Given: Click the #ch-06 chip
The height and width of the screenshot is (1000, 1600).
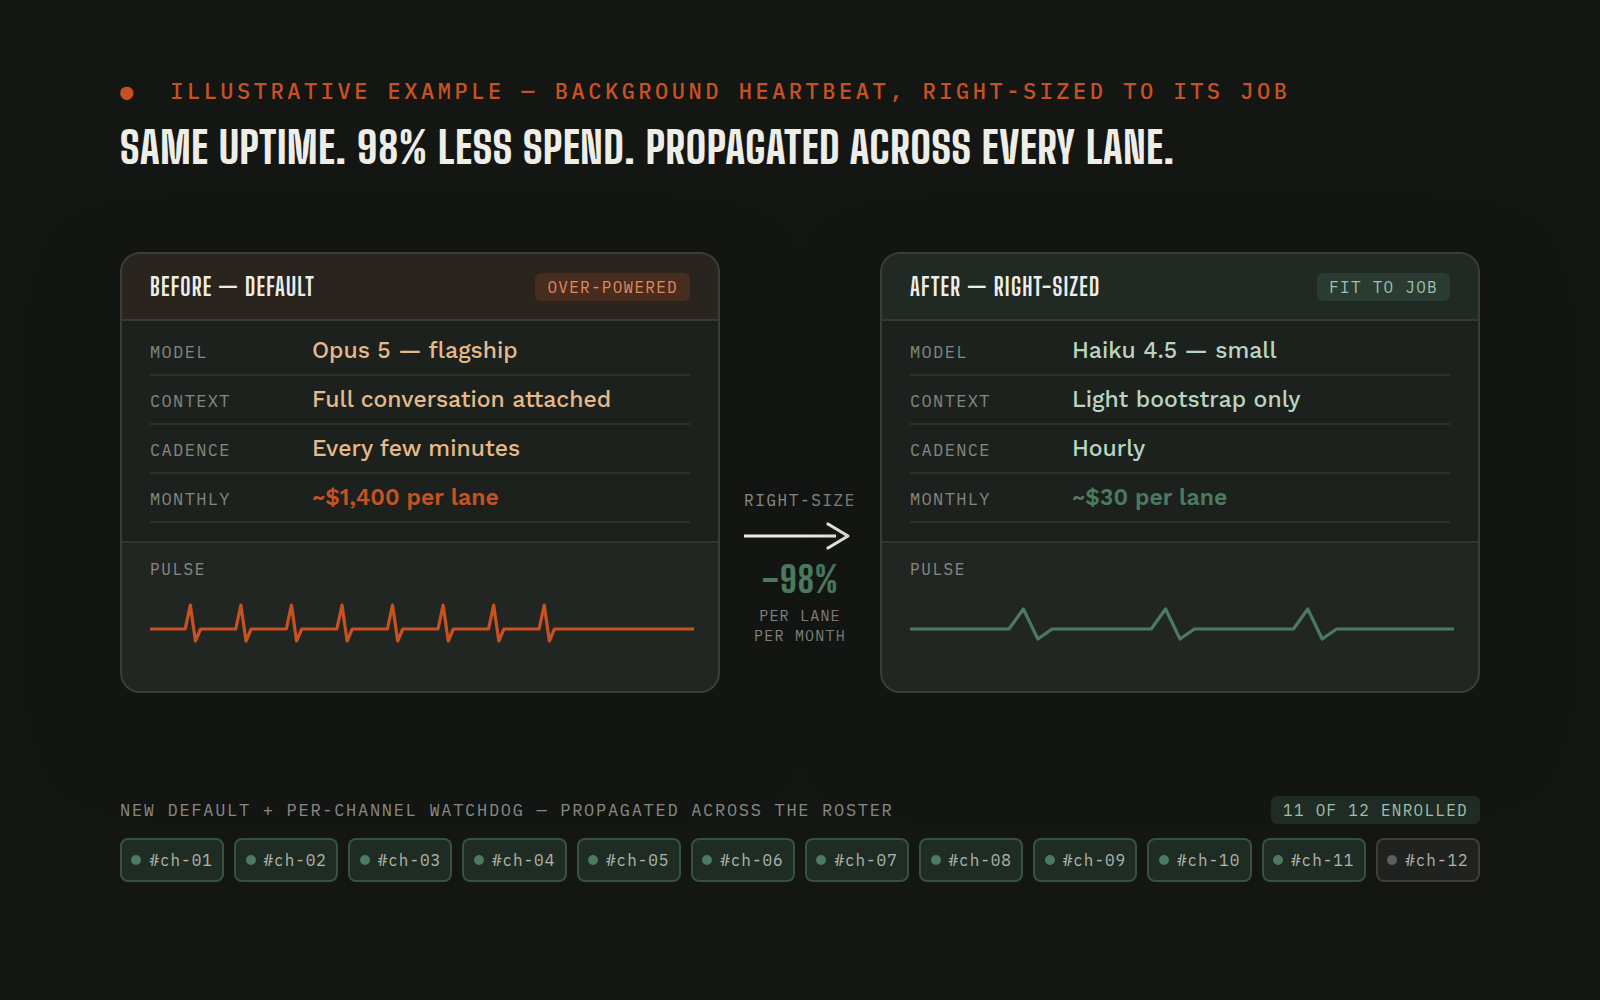Looking at the screenshot, I should coord(743,860).
